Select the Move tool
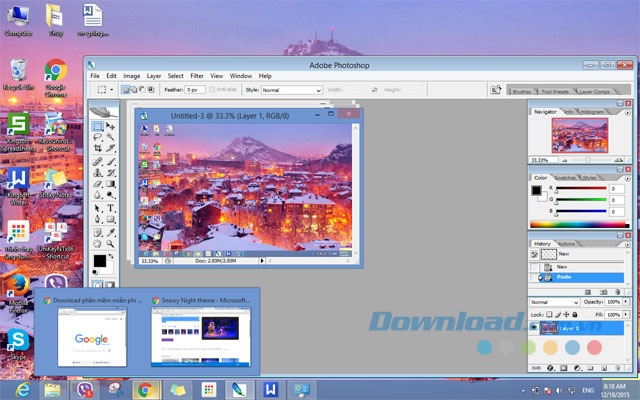The image size is (640, 400). point(110,125)
